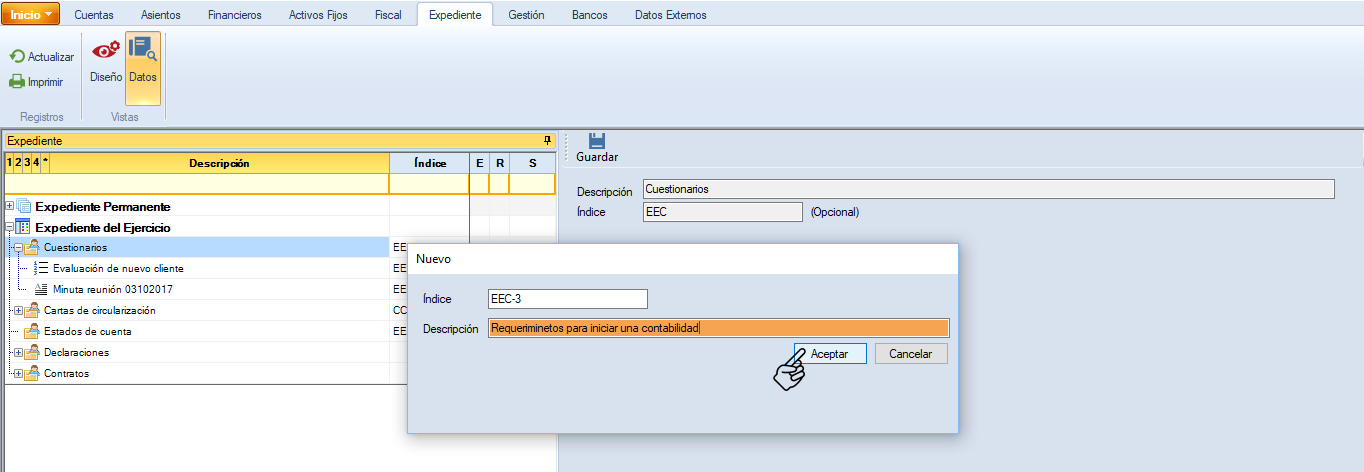Viewport: 1364px width, 472px height.
Task: Click the Actualizar refresh icon
Action: coord(17,57)
